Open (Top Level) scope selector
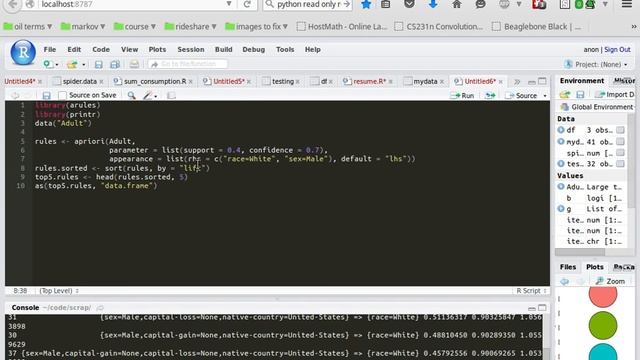This screenshot has height=360, width=640. coord(59,291)
